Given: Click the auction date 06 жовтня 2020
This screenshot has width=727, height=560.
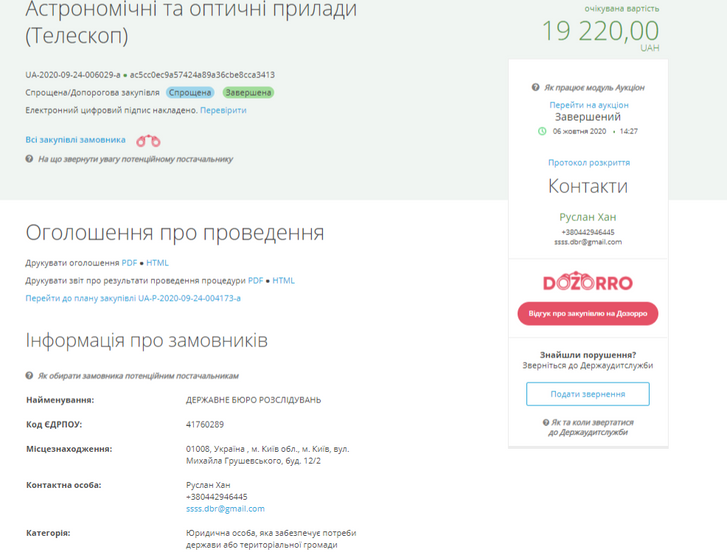Looking at the screenshot, I should (x=579, y=131).
